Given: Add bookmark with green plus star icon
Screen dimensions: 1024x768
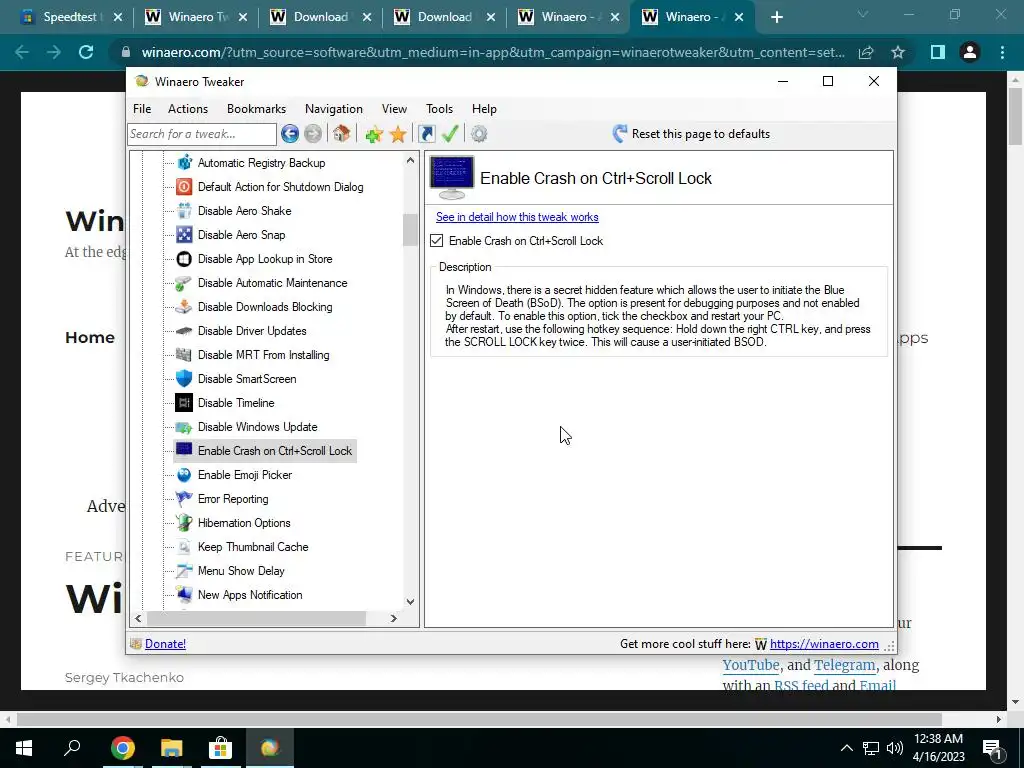Looking at the screenshot, I should click(x=374, y=135).
